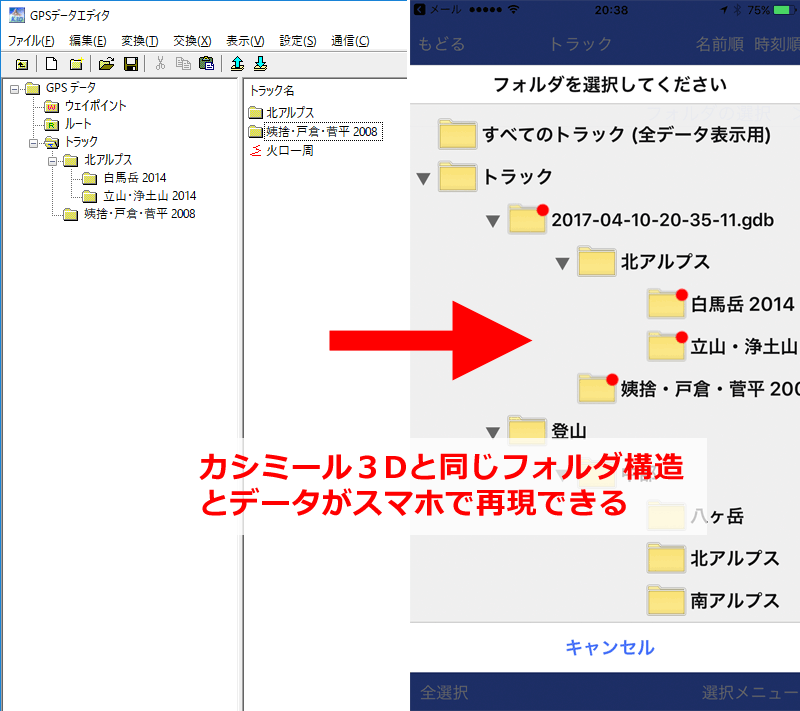The height and width of the screenshot is (711, 800).
Task: Open the ファイル(F) menu
Action: (x=31, y=41)
